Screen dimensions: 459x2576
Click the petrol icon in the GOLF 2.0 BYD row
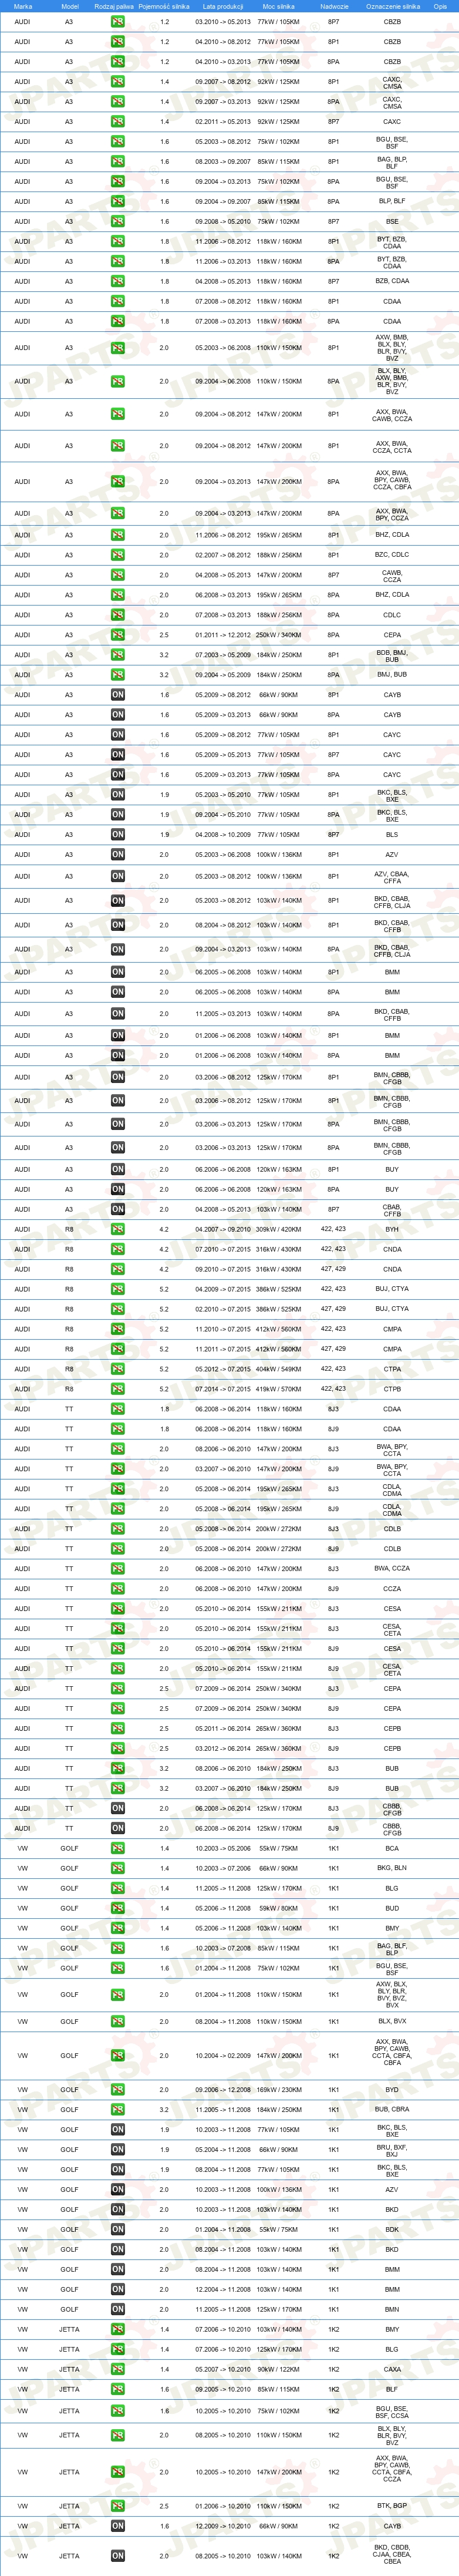[x=118, y=2089]
